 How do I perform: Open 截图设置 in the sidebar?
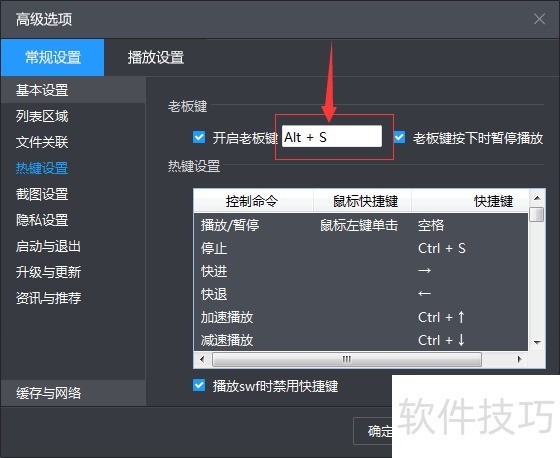42,194
